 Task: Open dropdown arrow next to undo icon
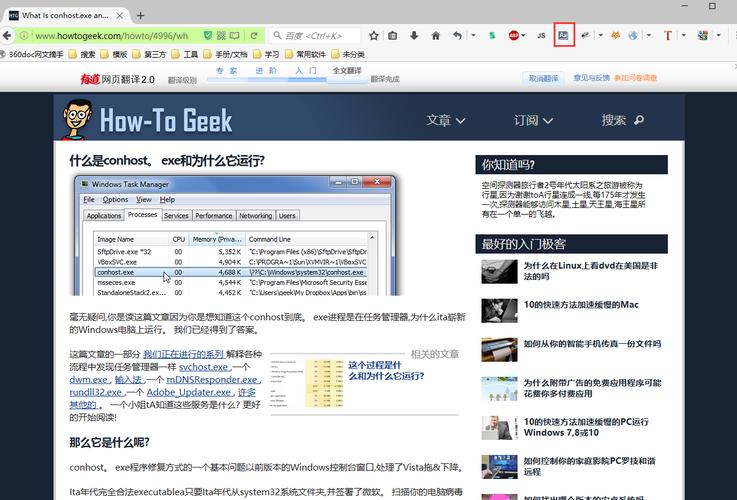(473, 35)
